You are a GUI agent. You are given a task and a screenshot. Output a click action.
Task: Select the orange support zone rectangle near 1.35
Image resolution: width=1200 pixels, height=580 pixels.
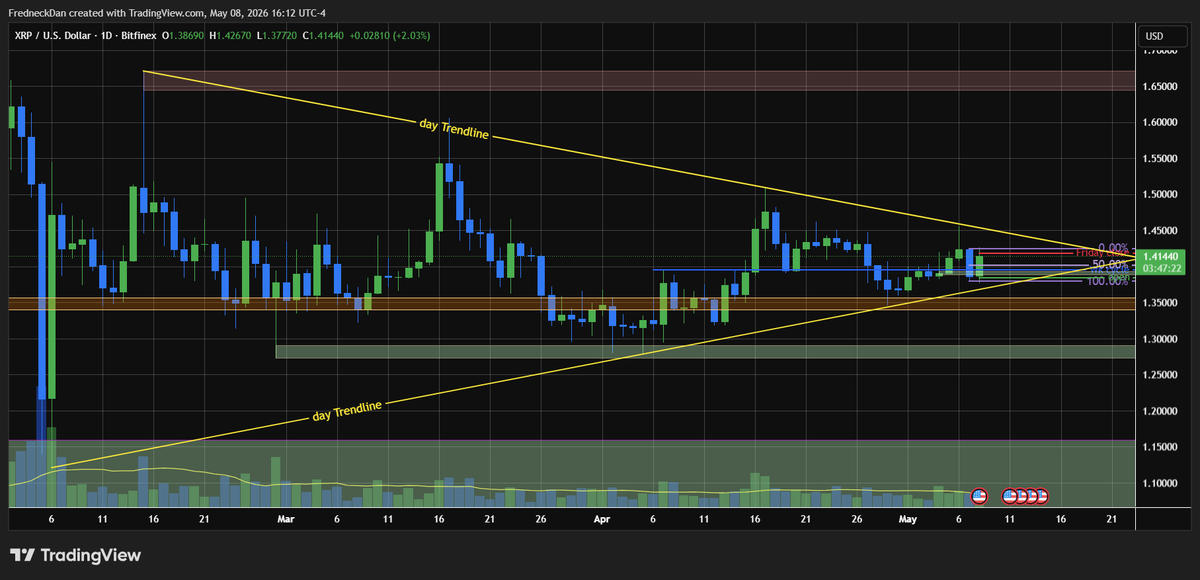(572, 303)
